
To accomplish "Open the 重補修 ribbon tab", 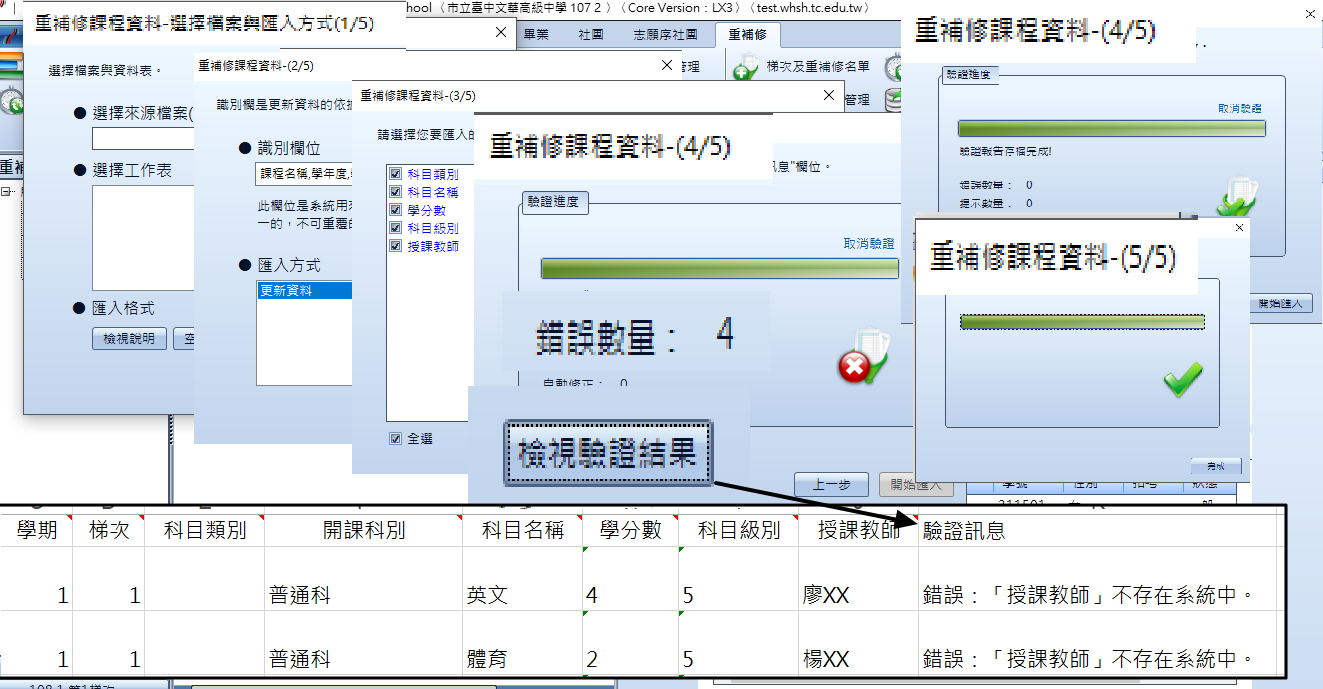I will (747, 35).
